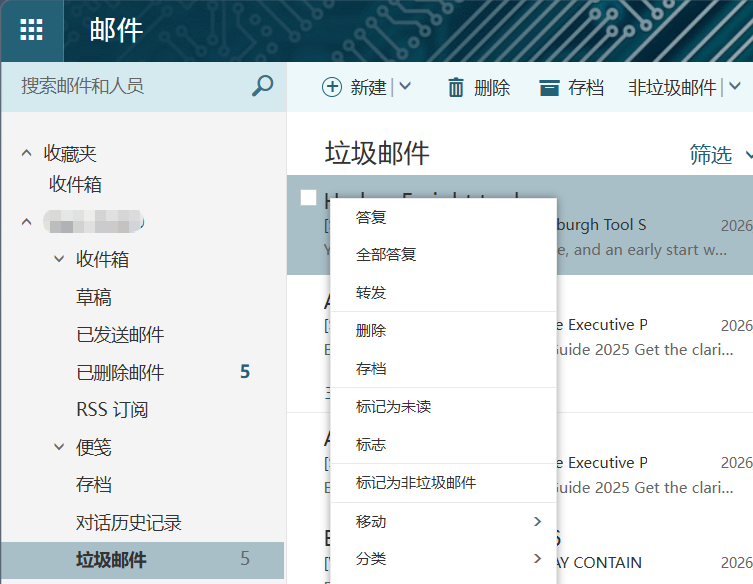Tick the checkbox on the first junk email
This screenshot has width=753, height=584.
309,197
